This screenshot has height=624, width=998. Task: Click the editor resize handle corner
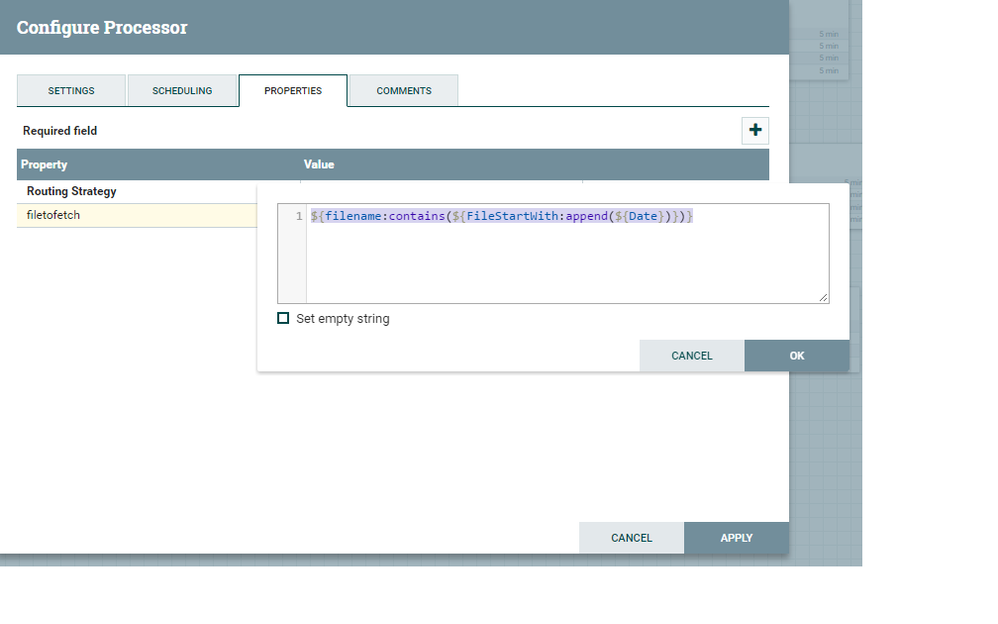pos(823,297)
